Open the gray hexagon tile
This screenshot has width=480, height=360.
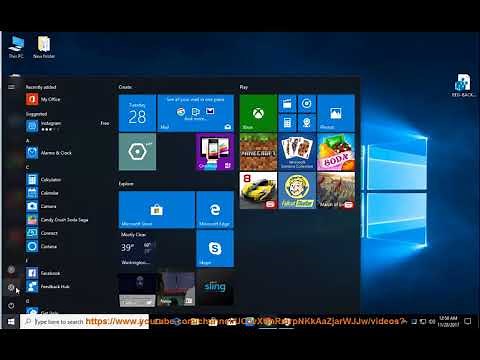(x=137, y=152)
